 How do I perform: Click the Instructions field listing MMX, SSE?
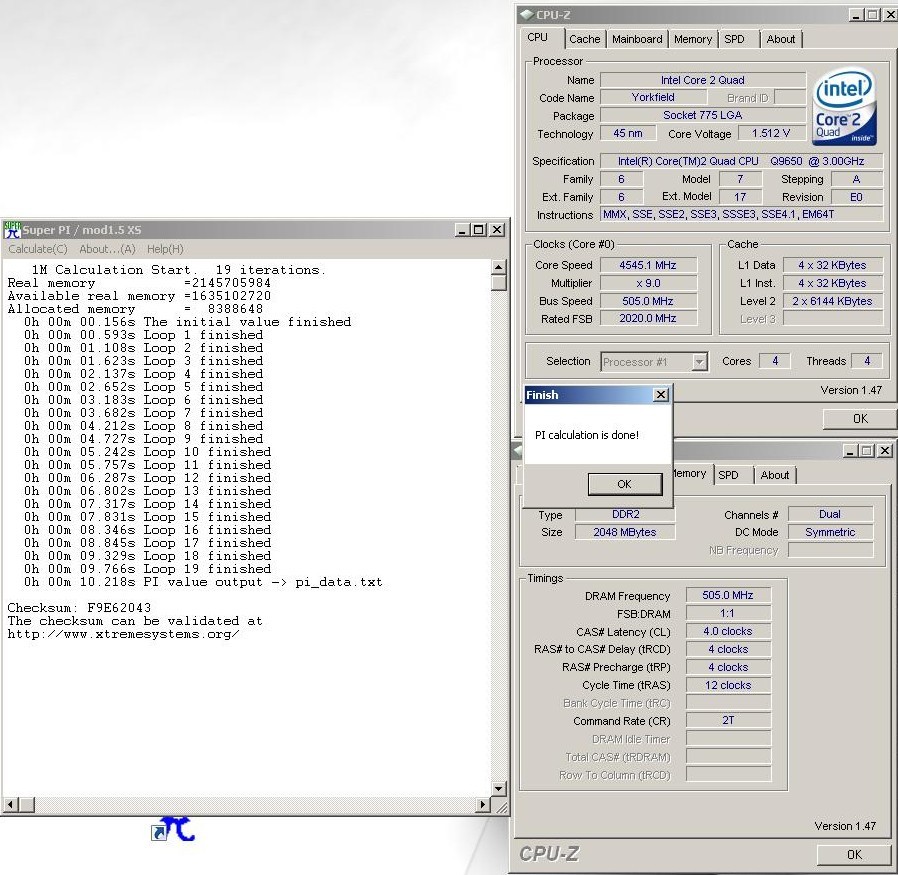click(741, 215)
